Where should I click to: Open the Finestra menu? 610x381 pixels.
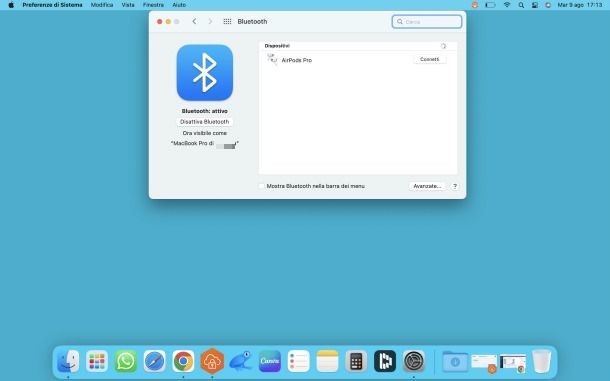[153, 5]
